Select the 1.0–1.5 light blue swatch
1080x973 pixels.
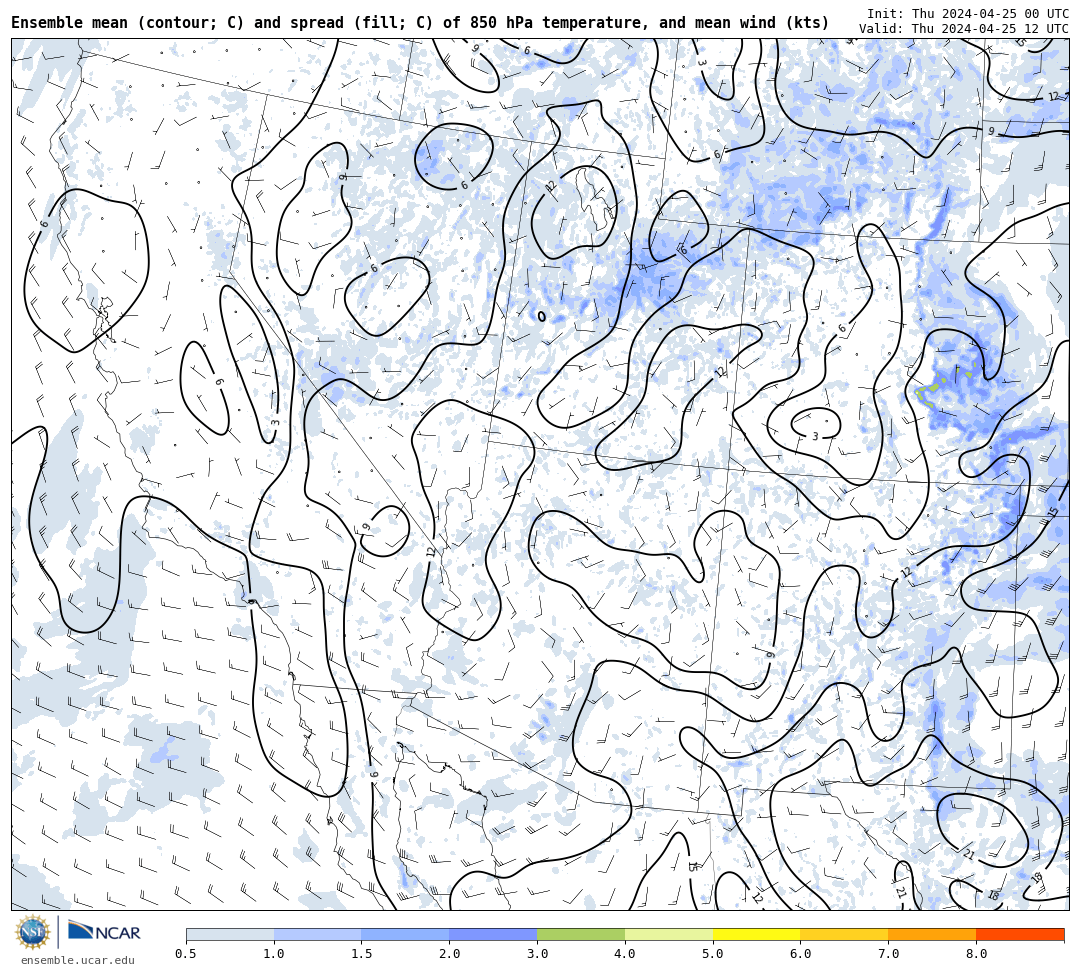click(x=318, y=934)
